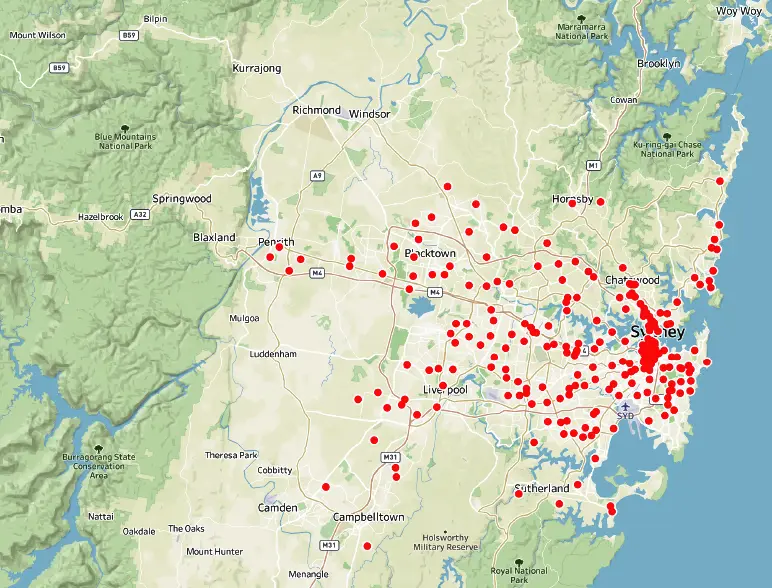Click the A9 road shield

click(317, 175)
